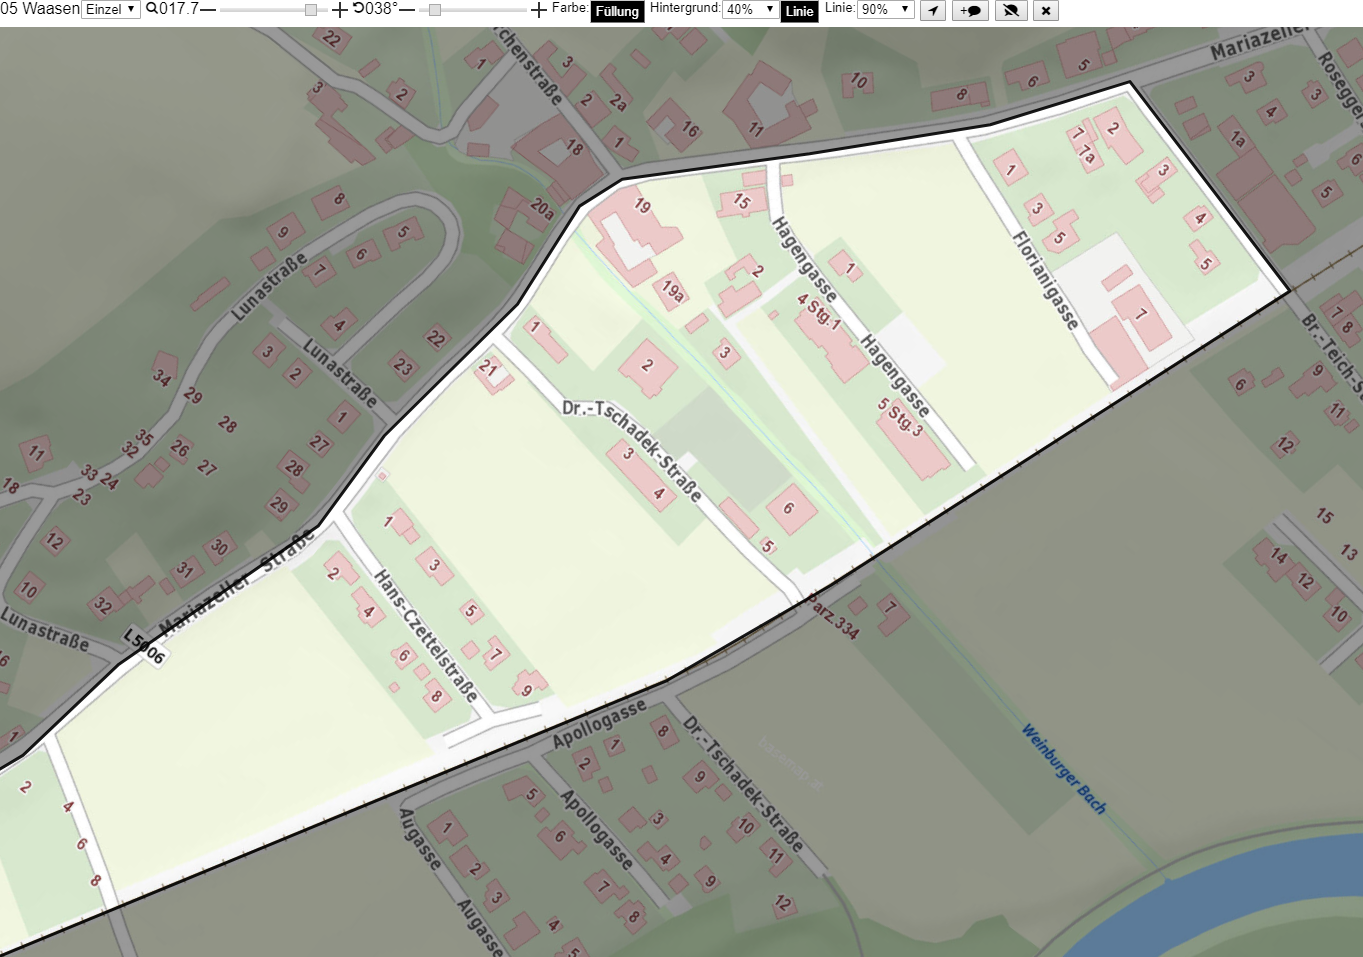Click the magnifier zoom icon
This screenshot has width=1363, height=957.
click(x=152, y=9)
